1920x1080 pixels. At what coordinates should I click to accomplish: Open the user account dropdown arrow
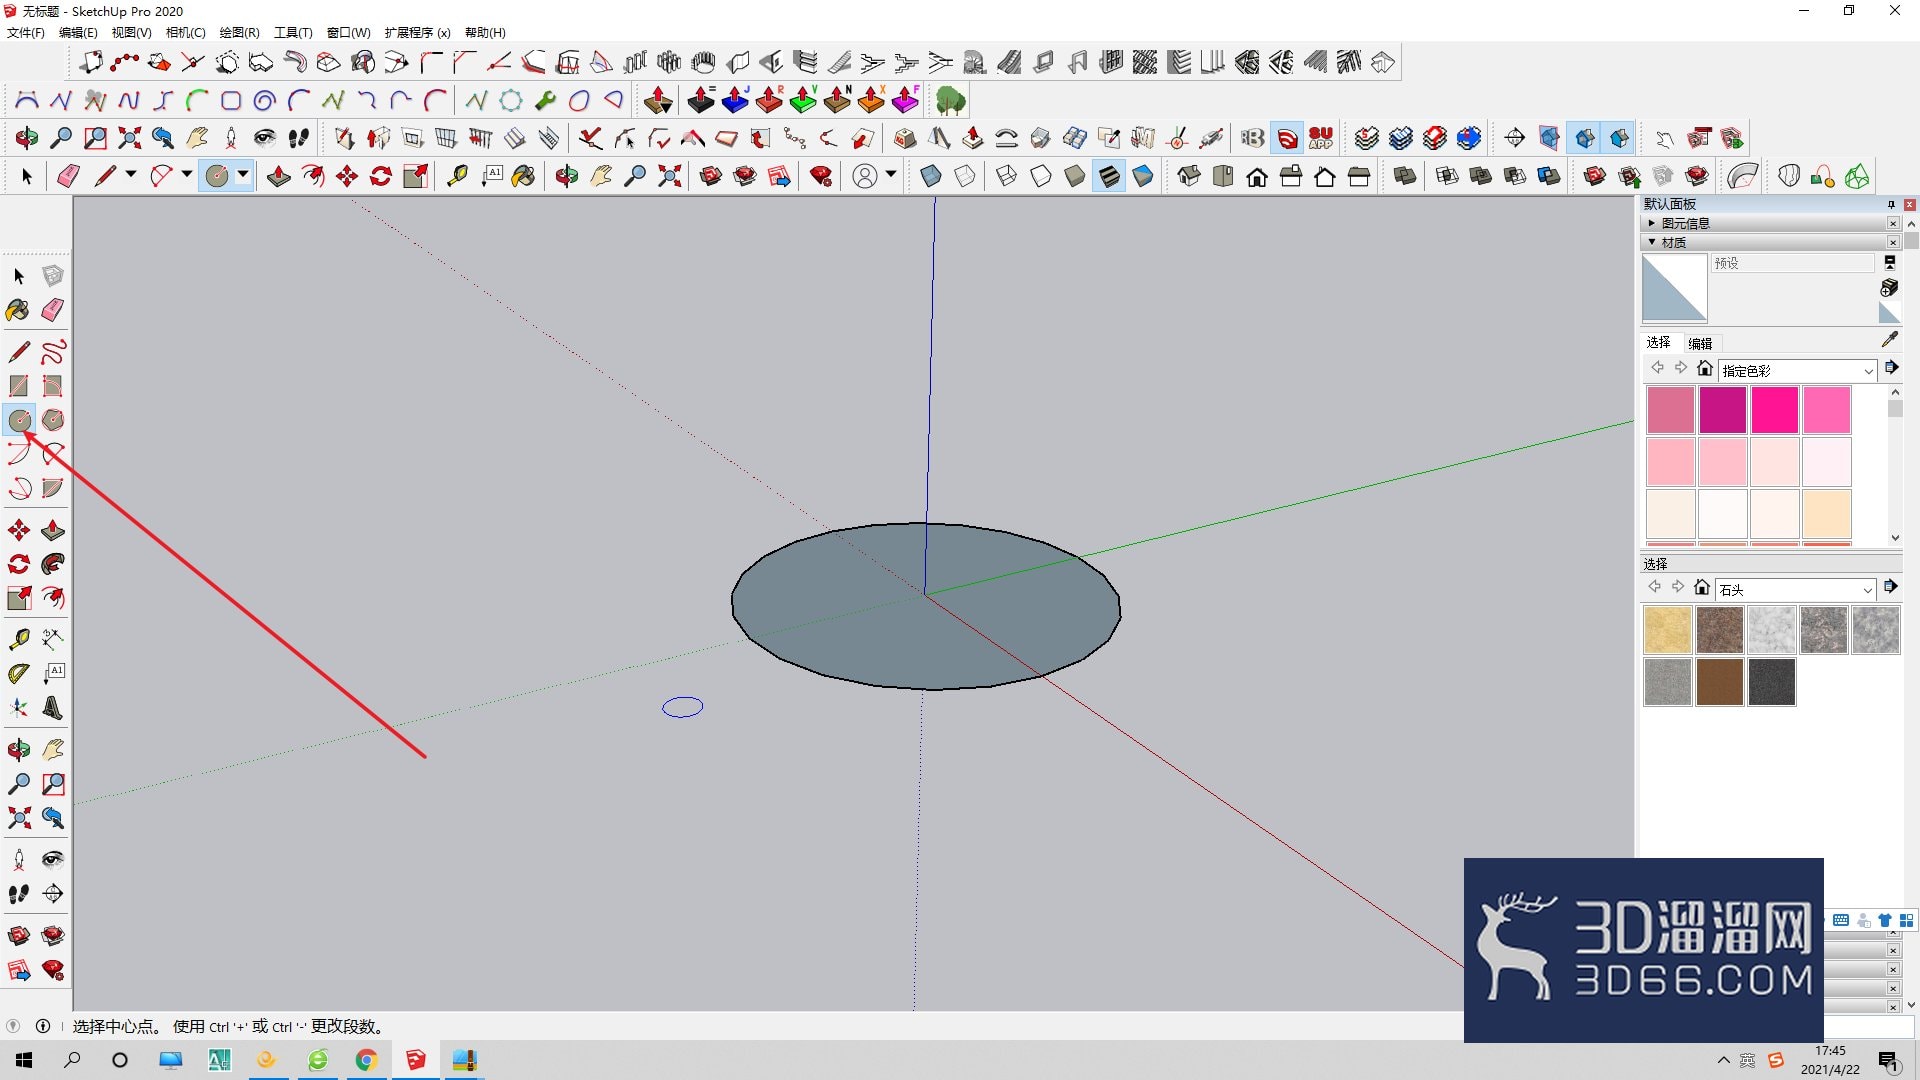click(891, 175)
